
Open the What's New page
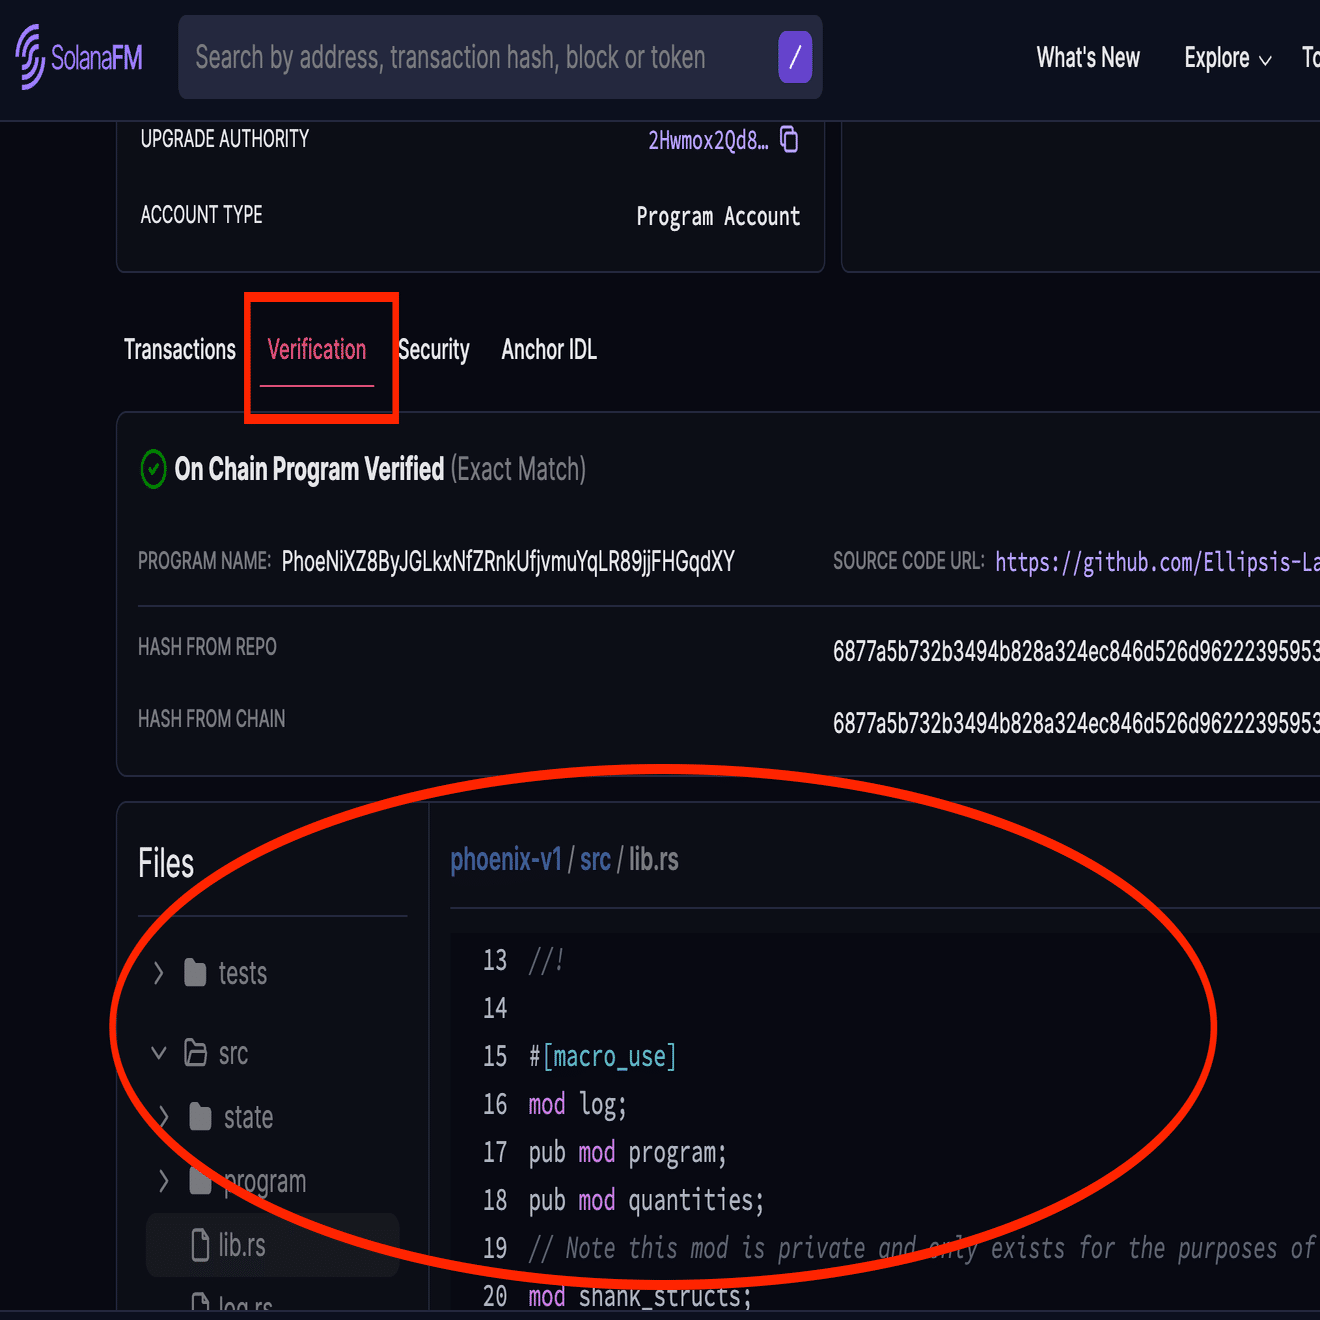1088,58
